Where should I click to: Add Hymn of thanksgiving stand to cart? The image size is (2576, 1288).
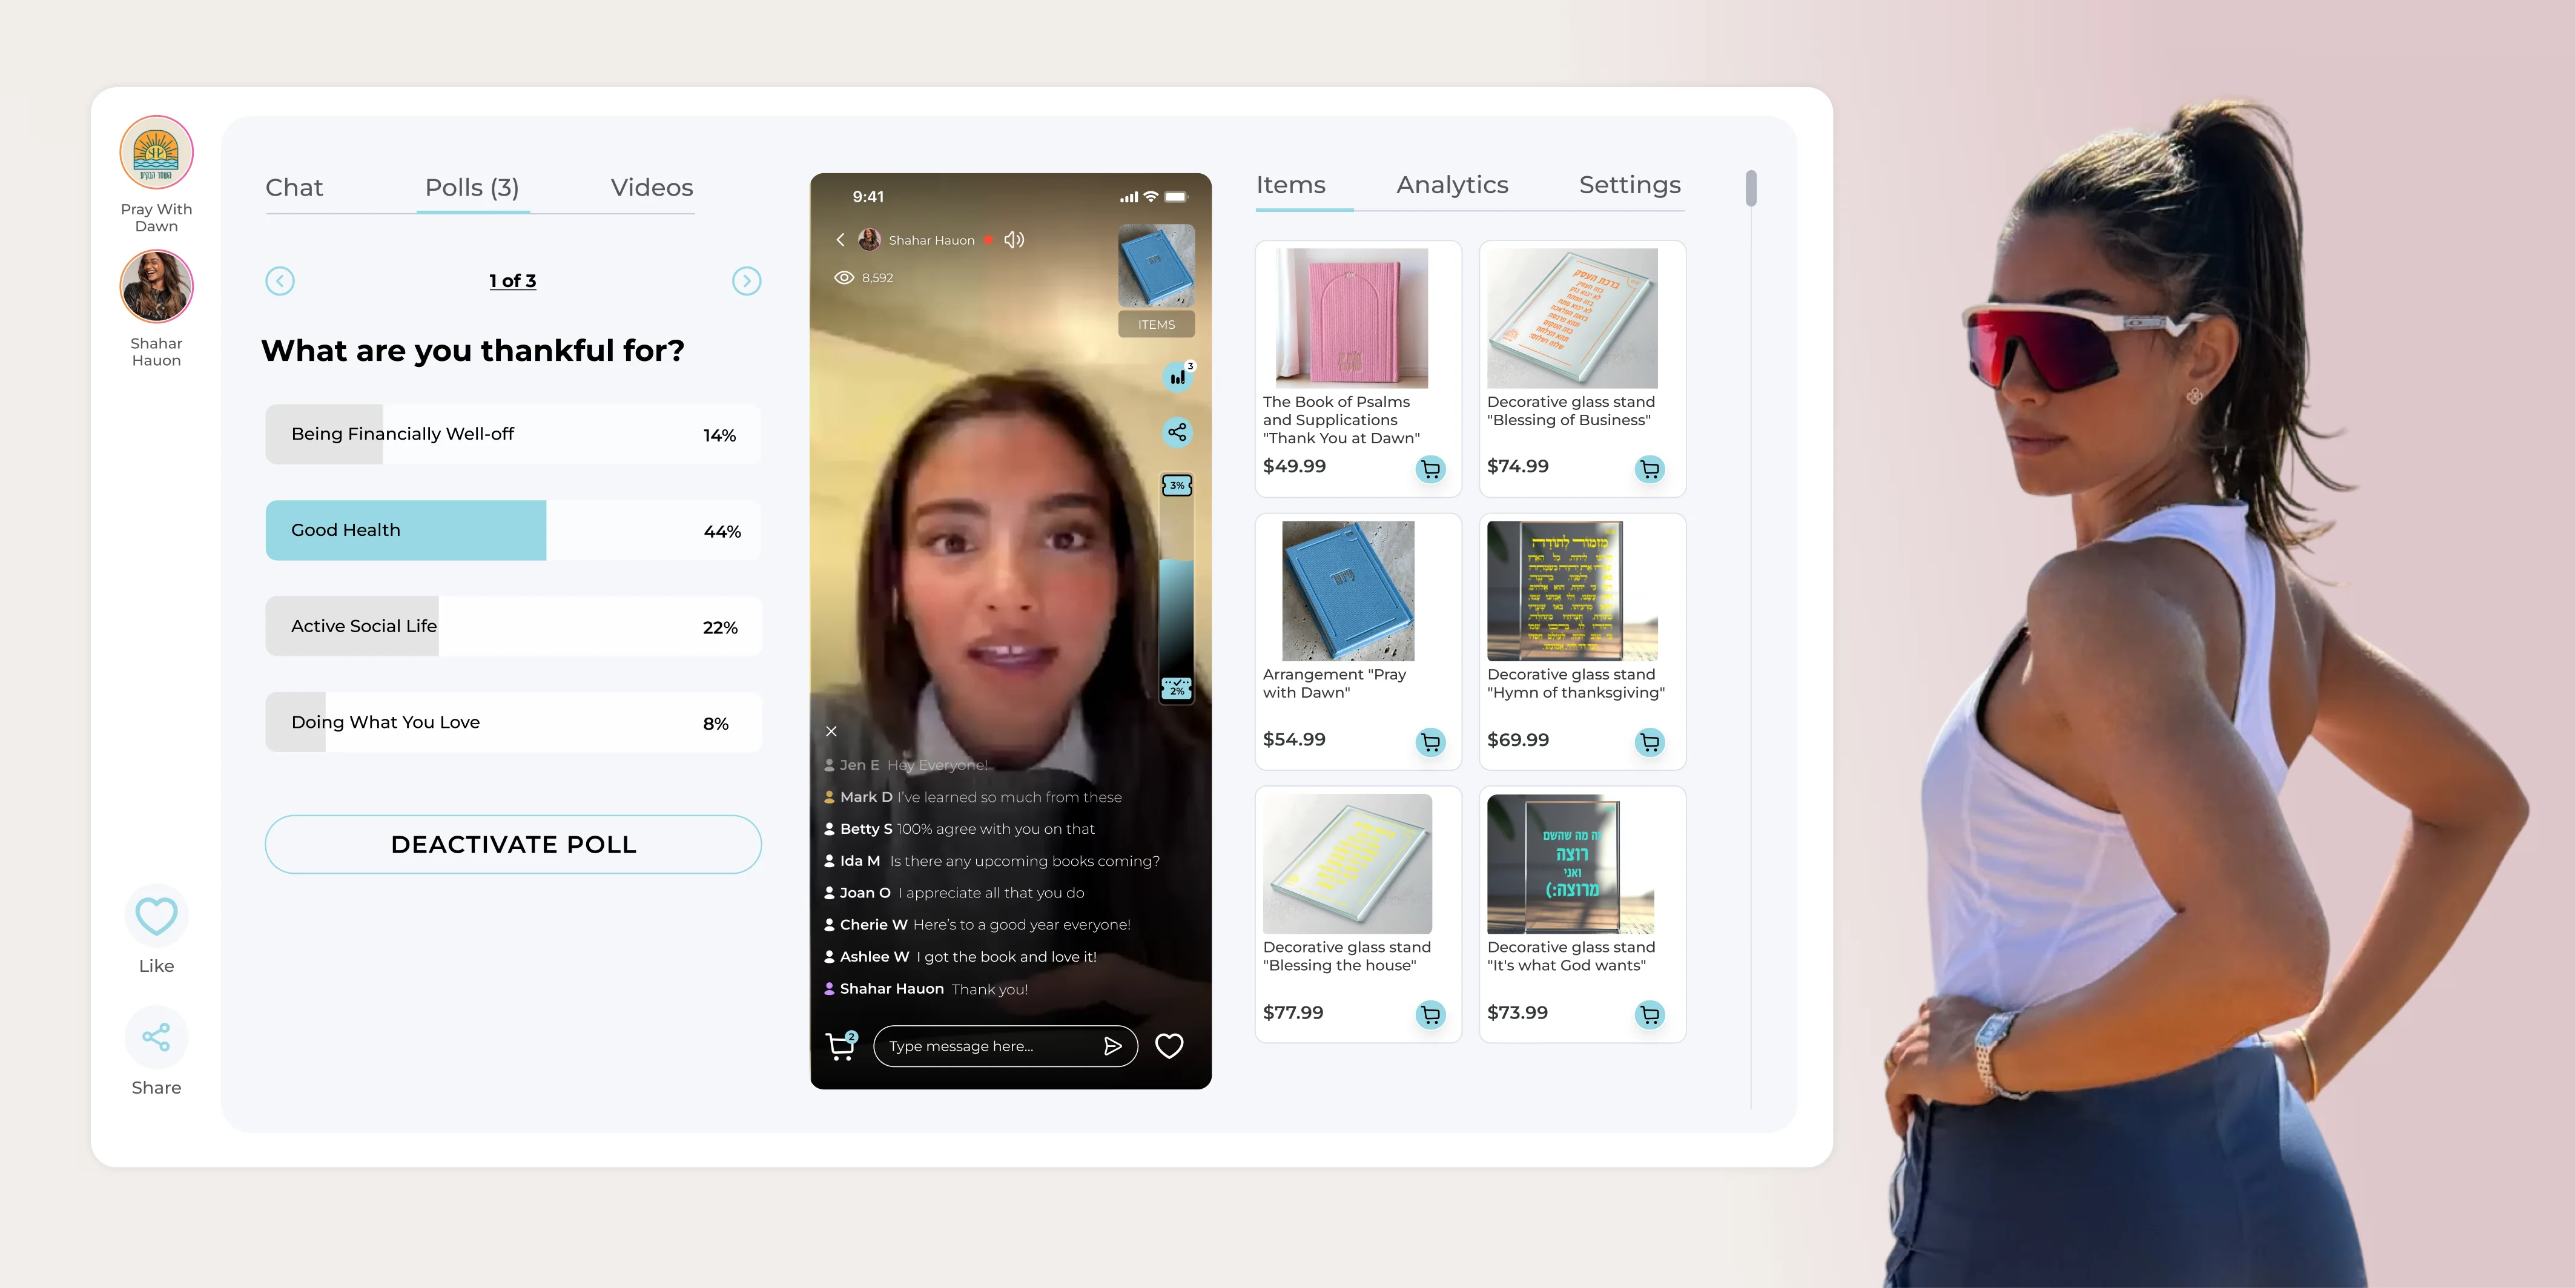1649,742
